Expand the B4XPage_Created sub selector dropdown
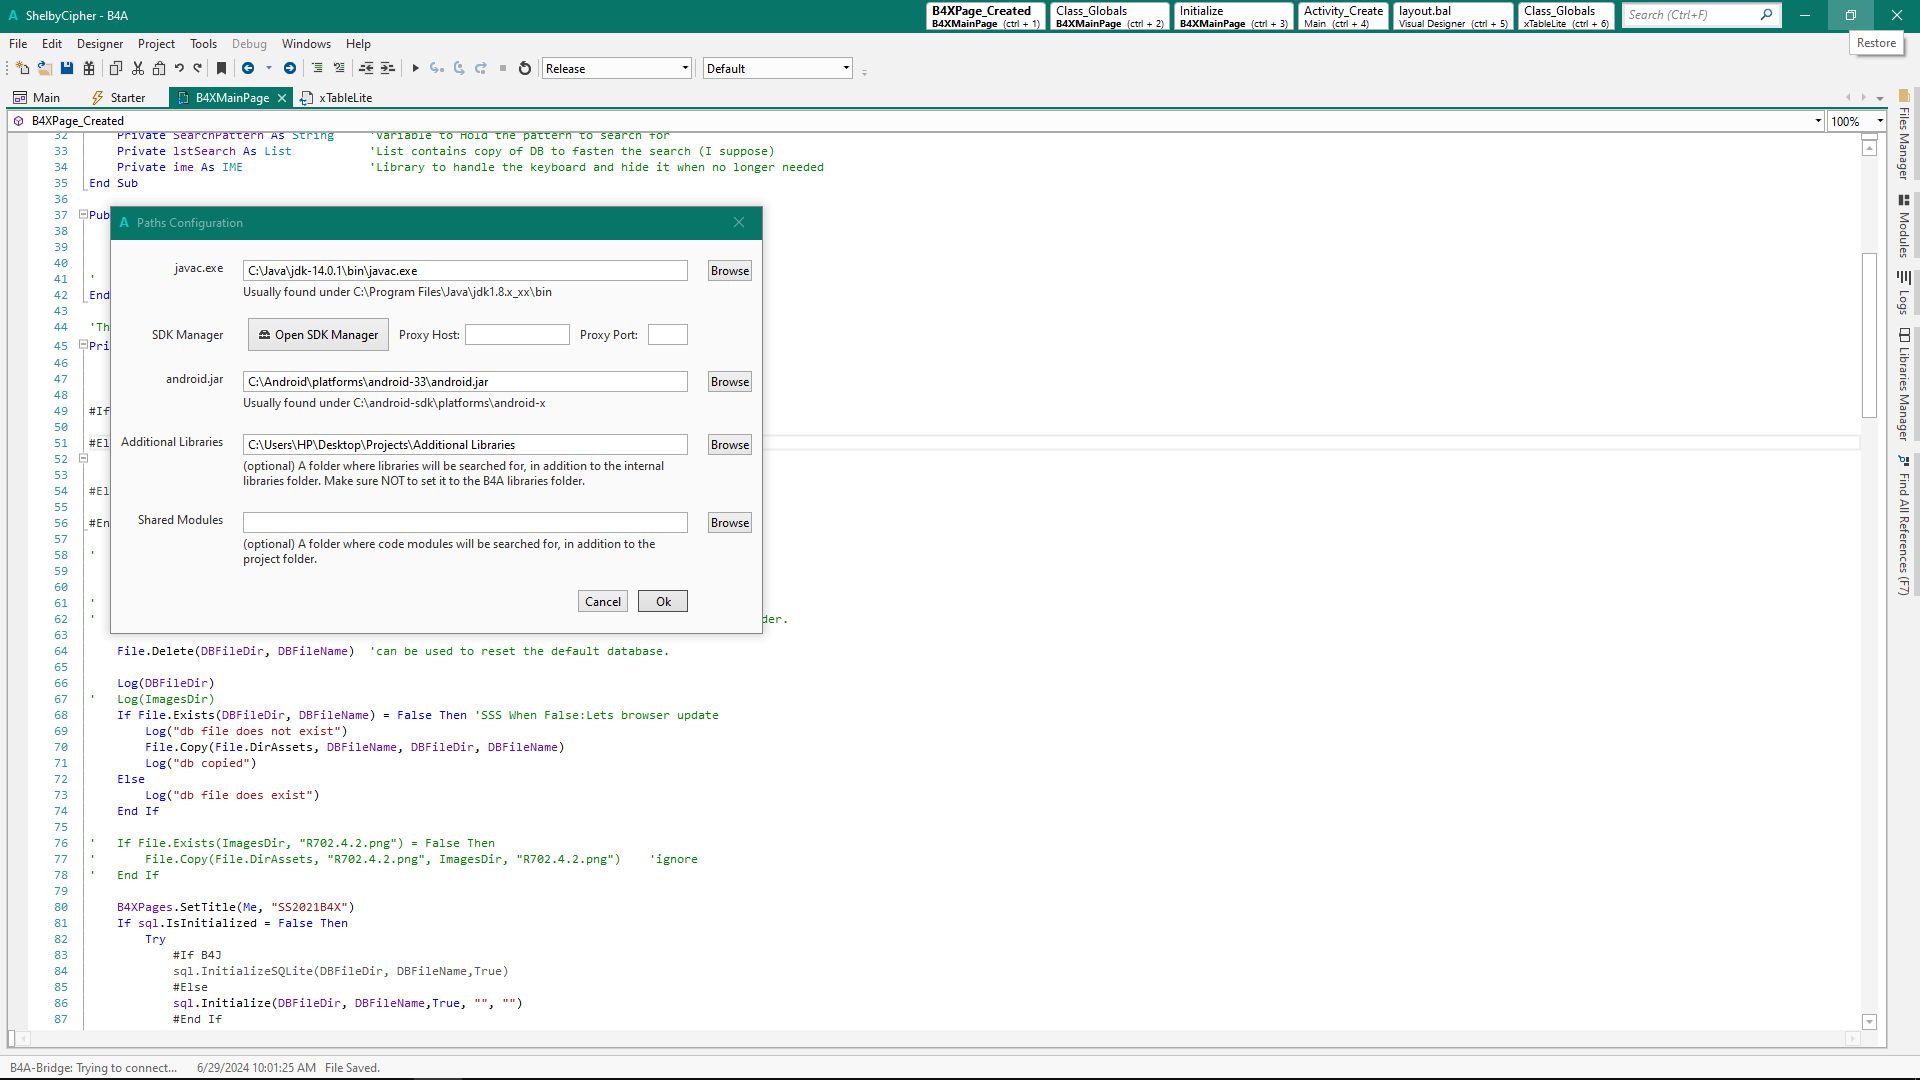This screenshot has width=1920, height=1080. 1817,121
